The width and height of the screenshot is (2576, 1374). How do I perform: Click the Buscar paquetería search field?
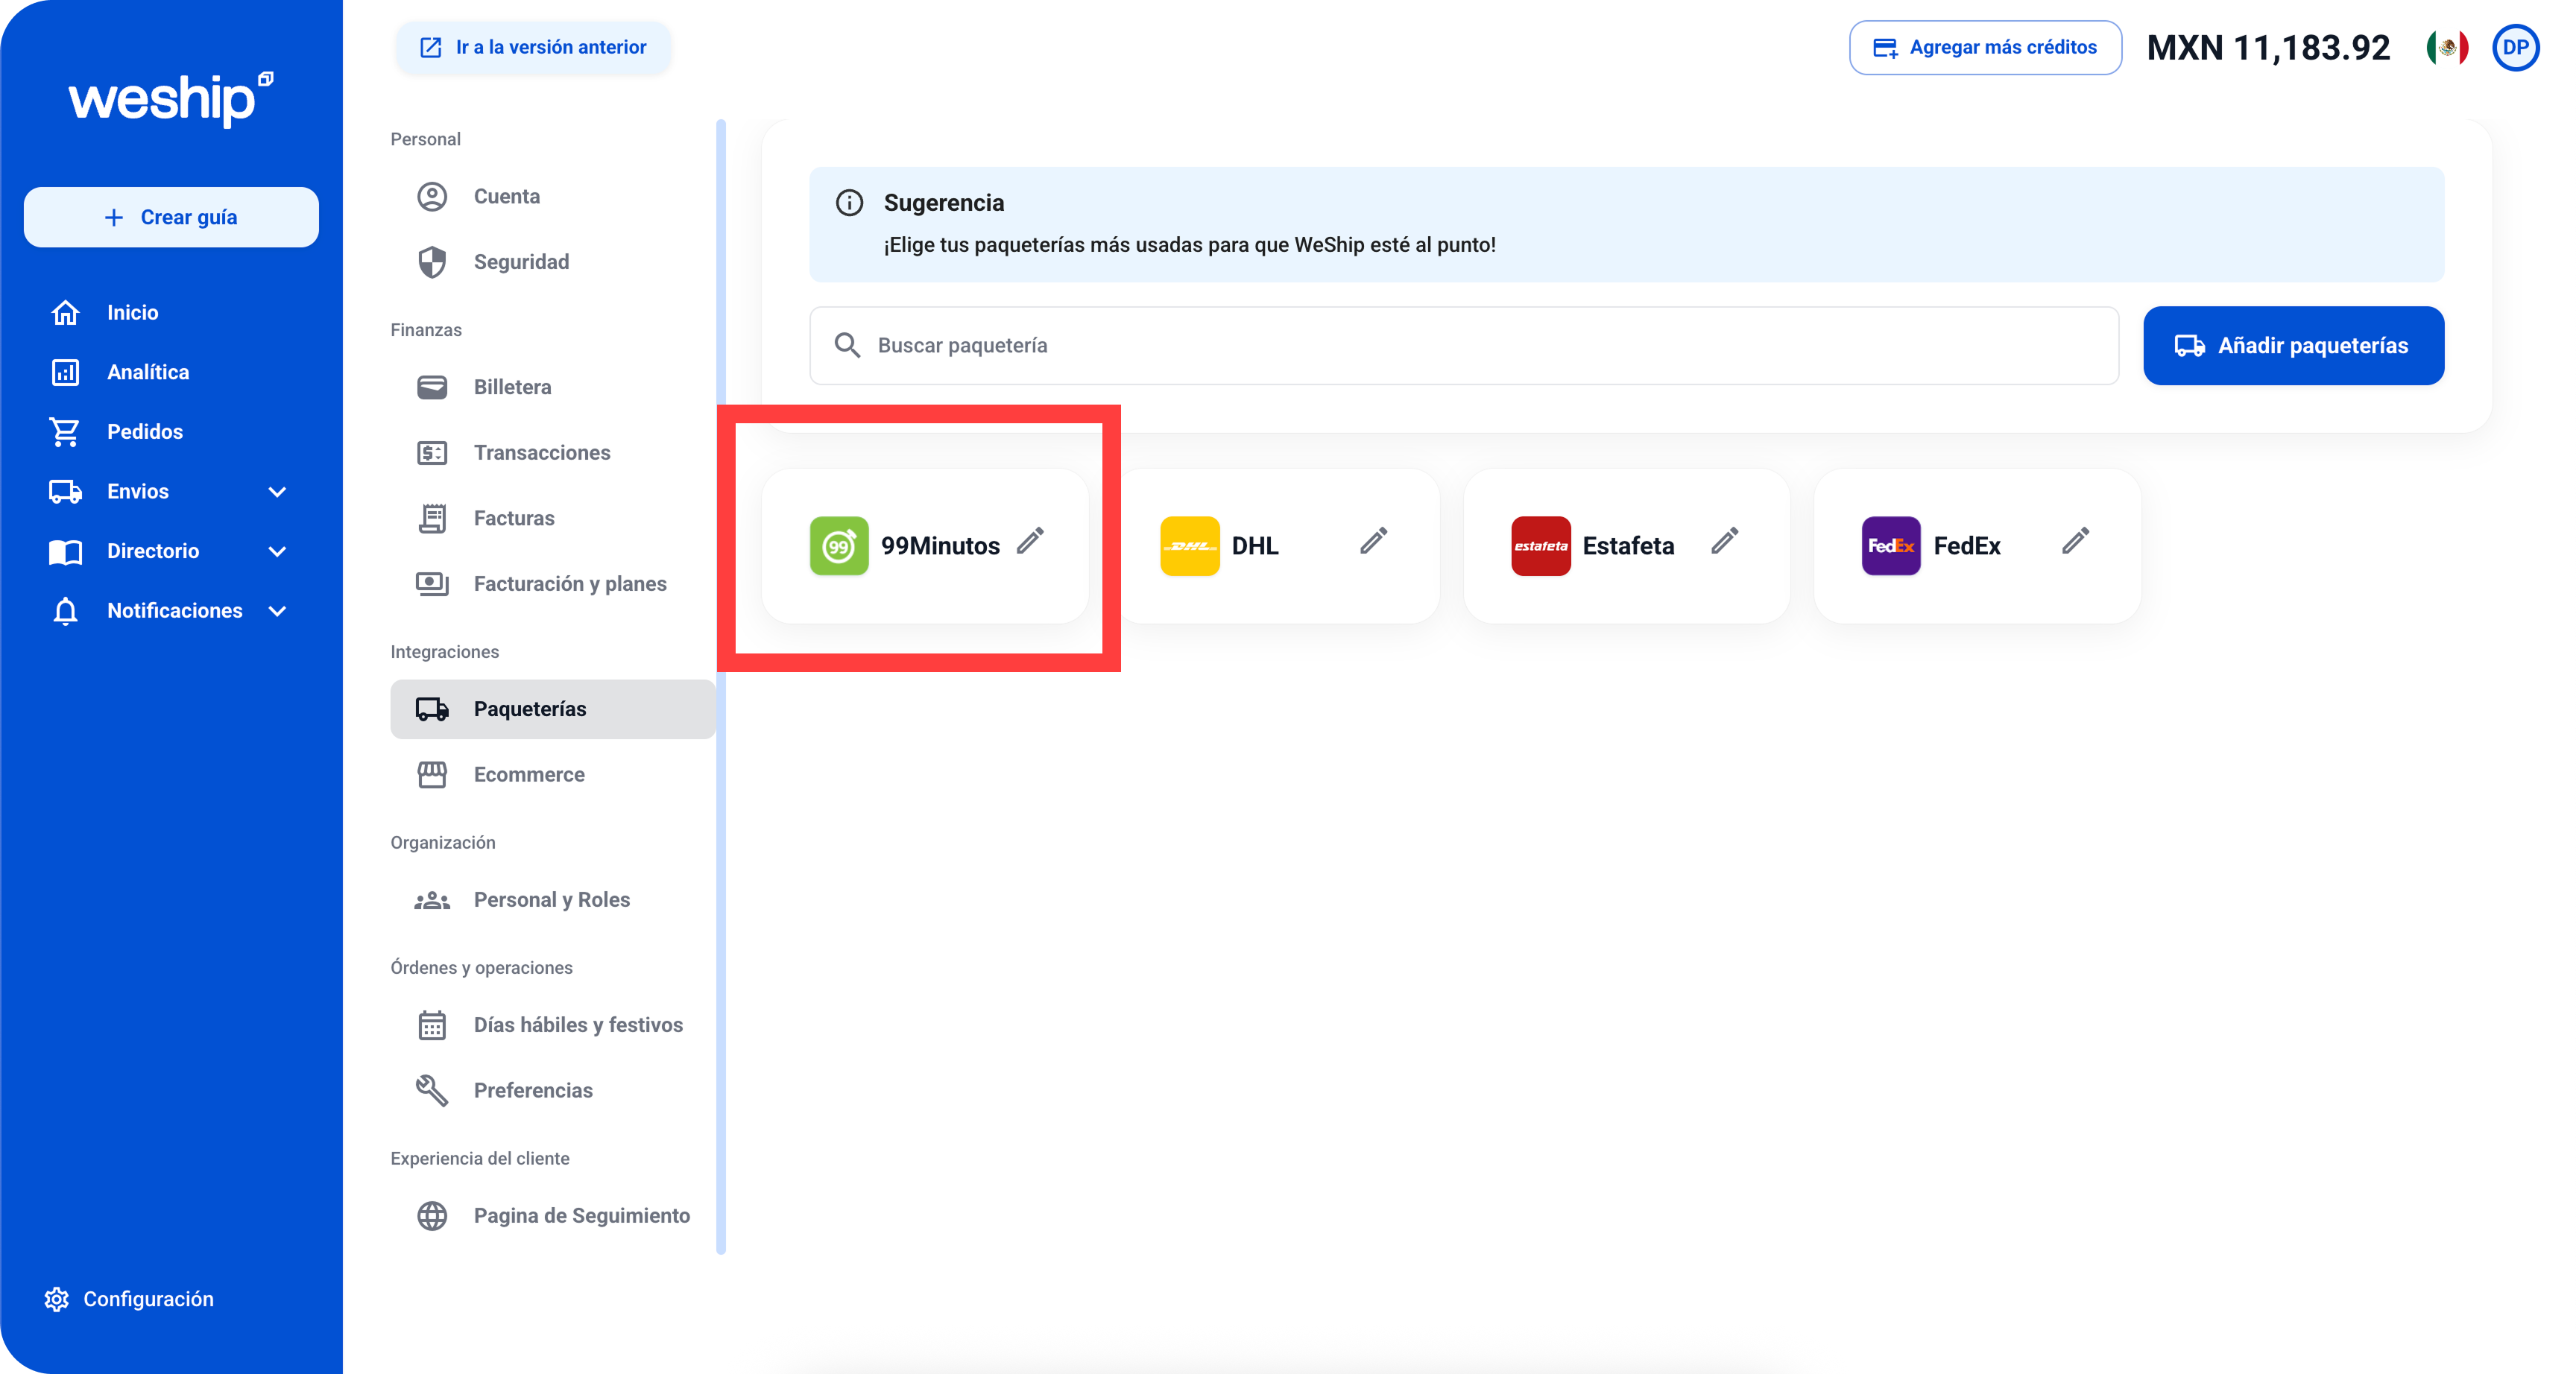[1463, 345]
